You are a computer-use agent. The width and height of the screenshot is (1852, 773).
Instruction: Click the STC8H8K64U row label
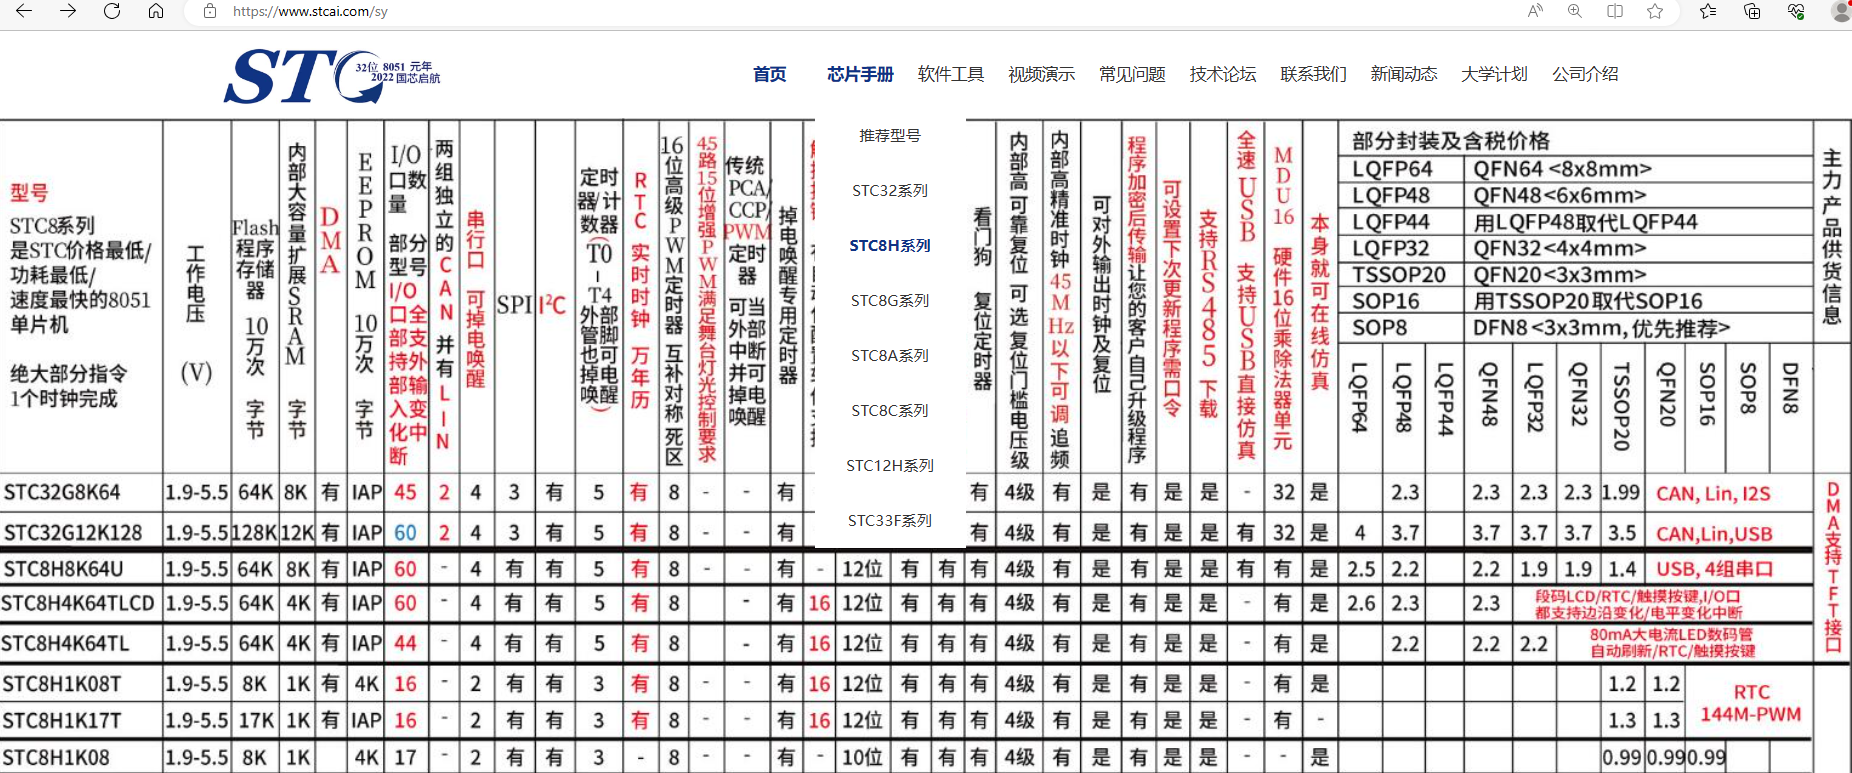coord(64,569)
